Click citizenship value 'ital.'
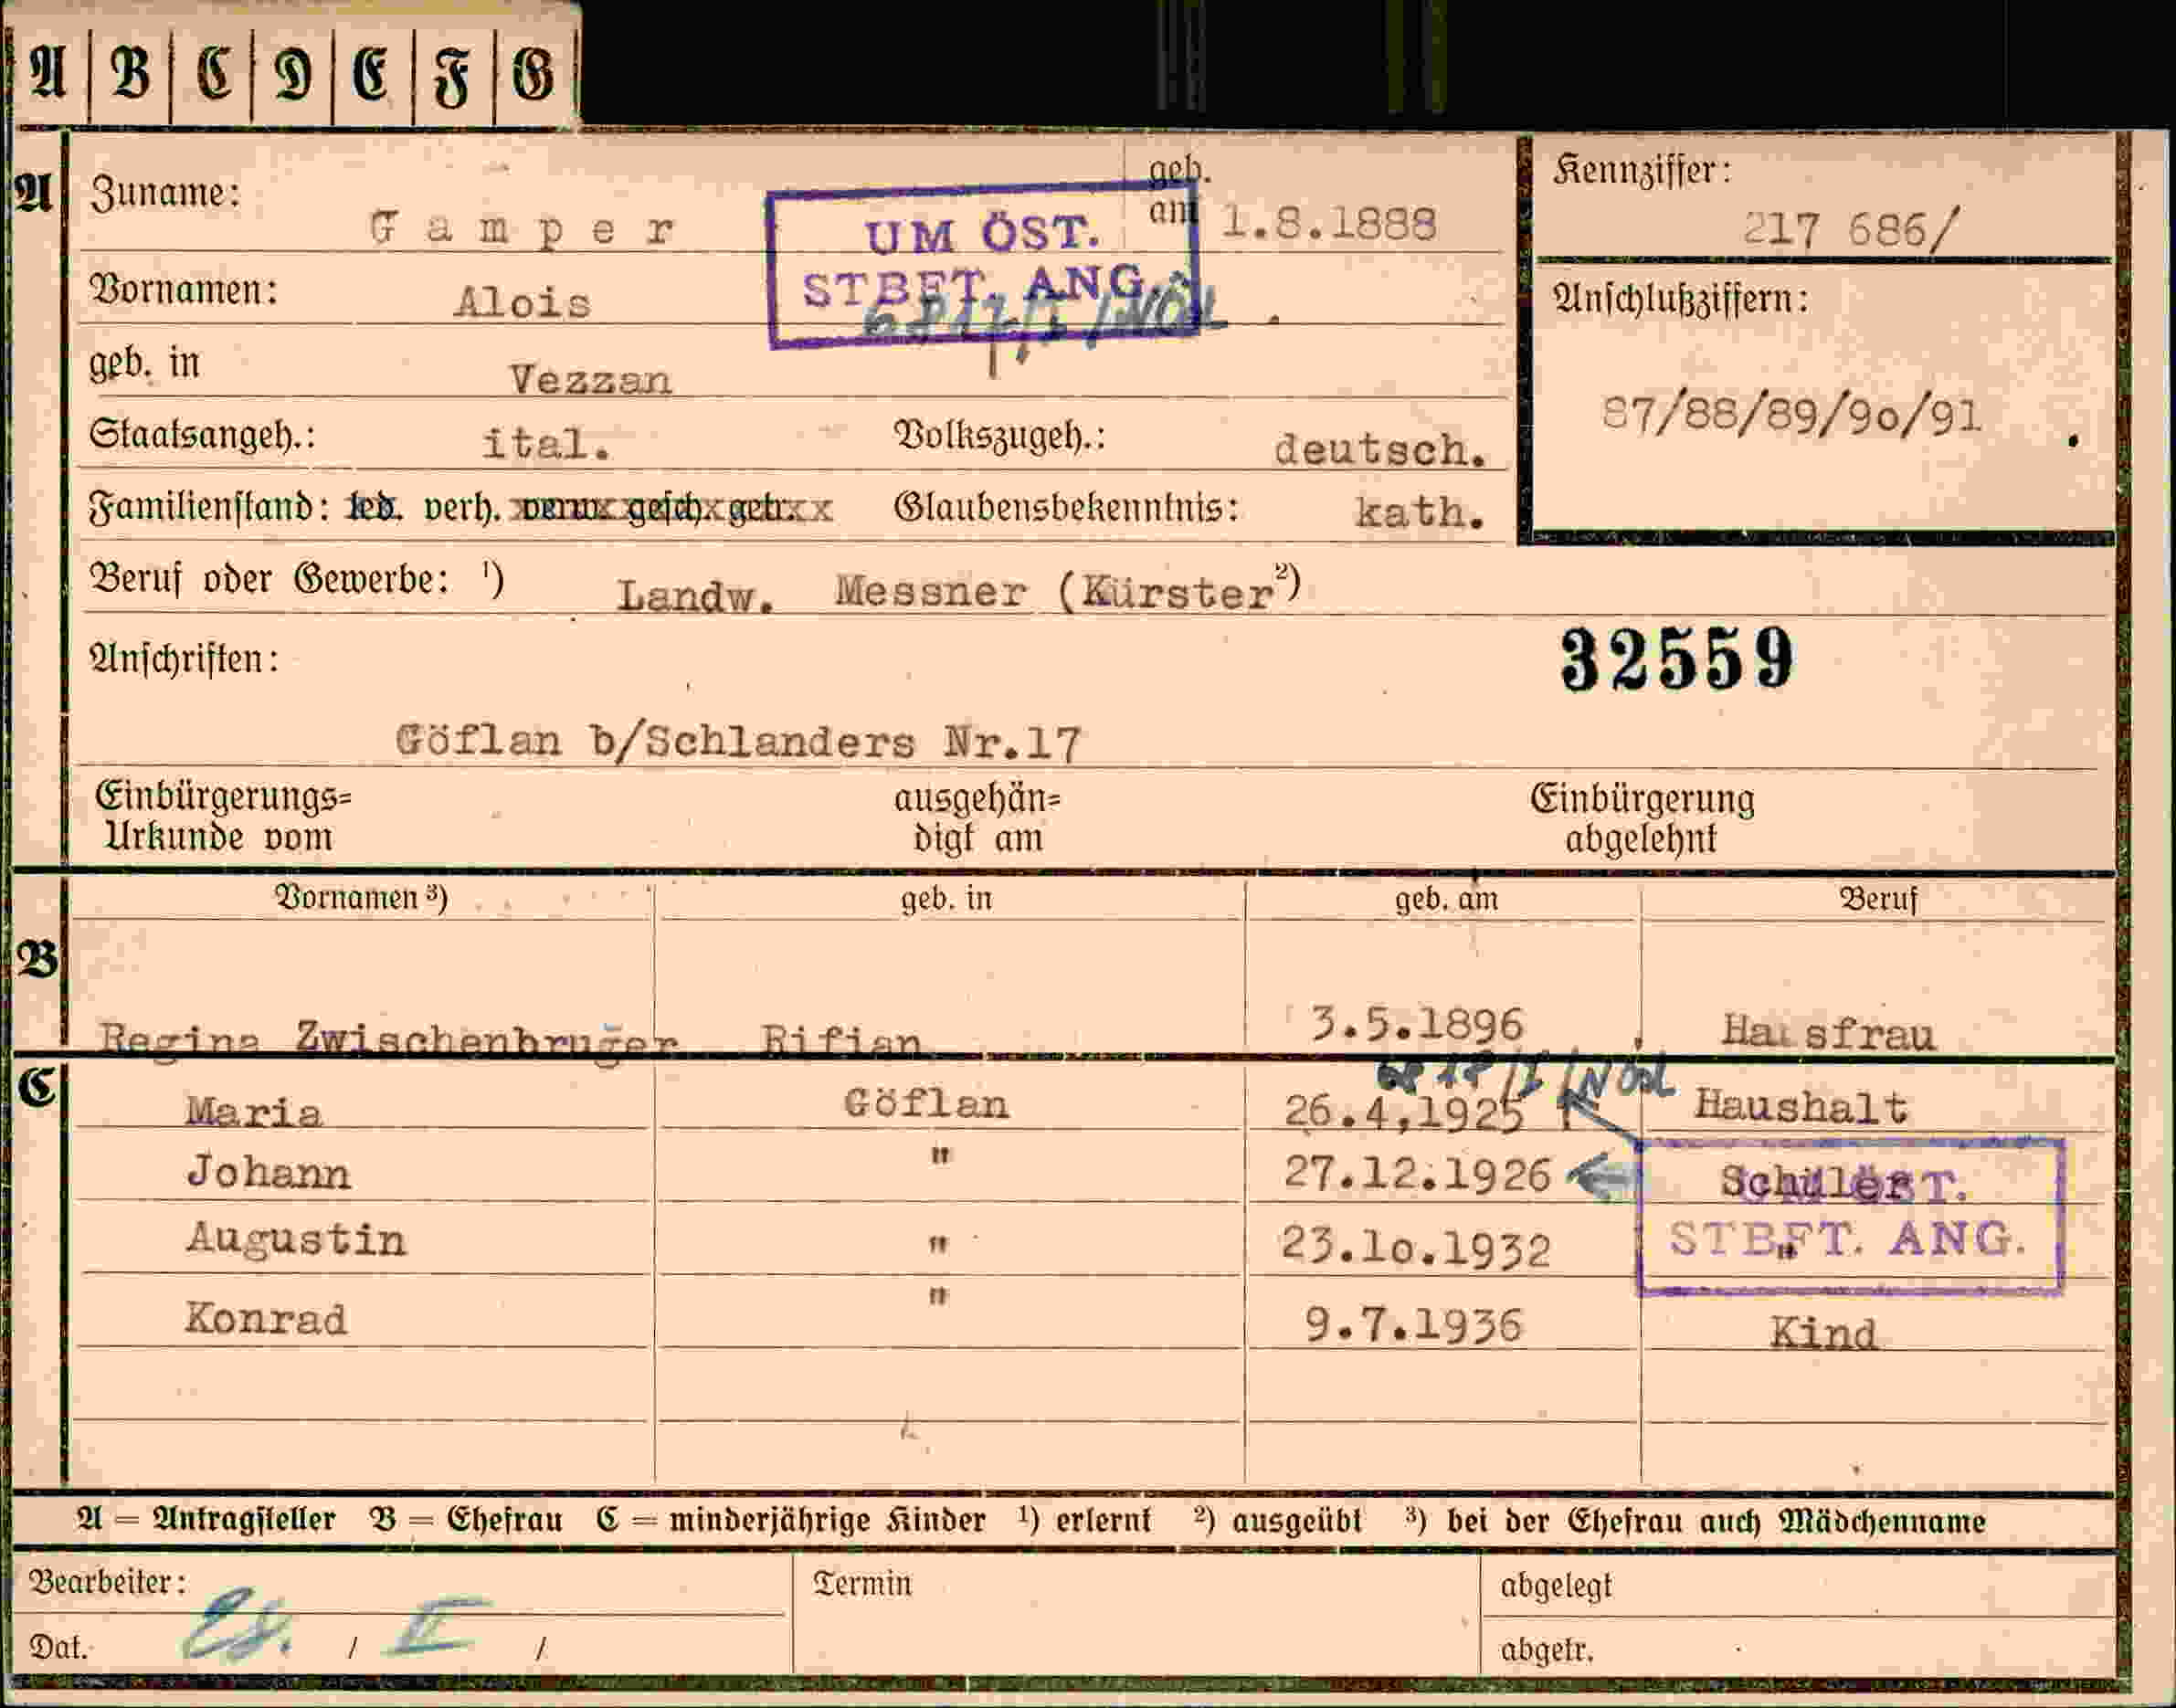This screenshot has width=2176, height=1708. pyautogui.click(x=547, y=443)
